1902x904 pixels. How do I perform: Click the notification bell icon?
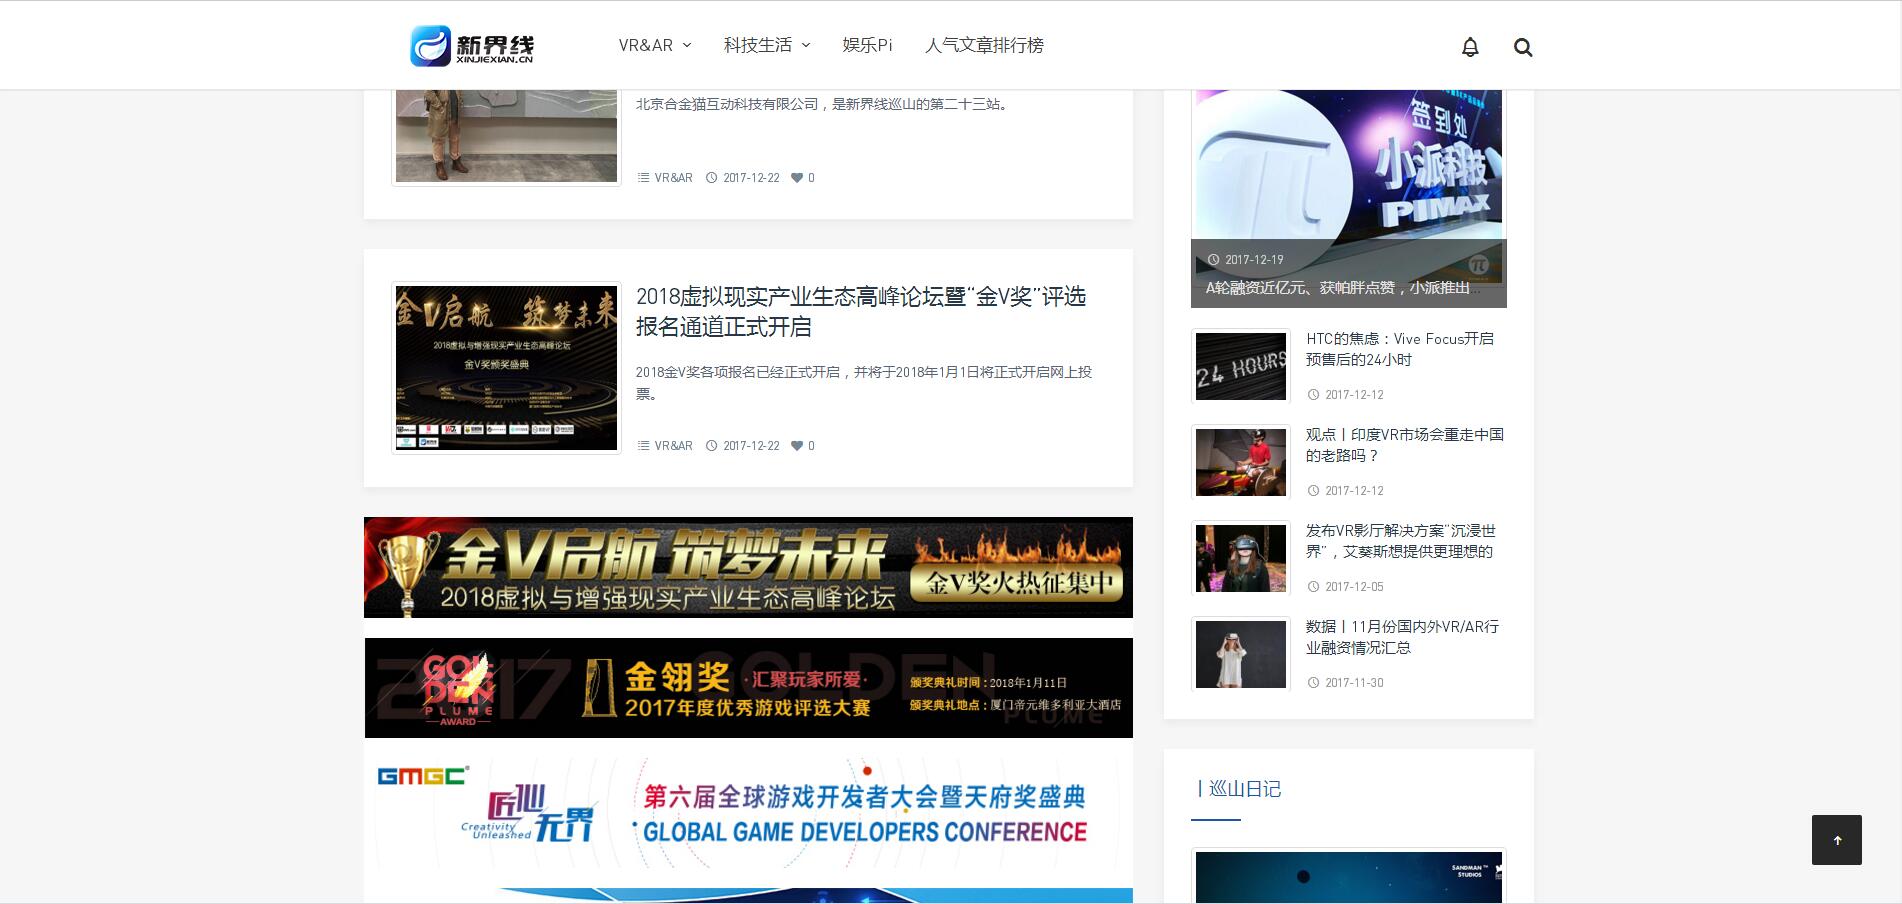coord(1469,47)
